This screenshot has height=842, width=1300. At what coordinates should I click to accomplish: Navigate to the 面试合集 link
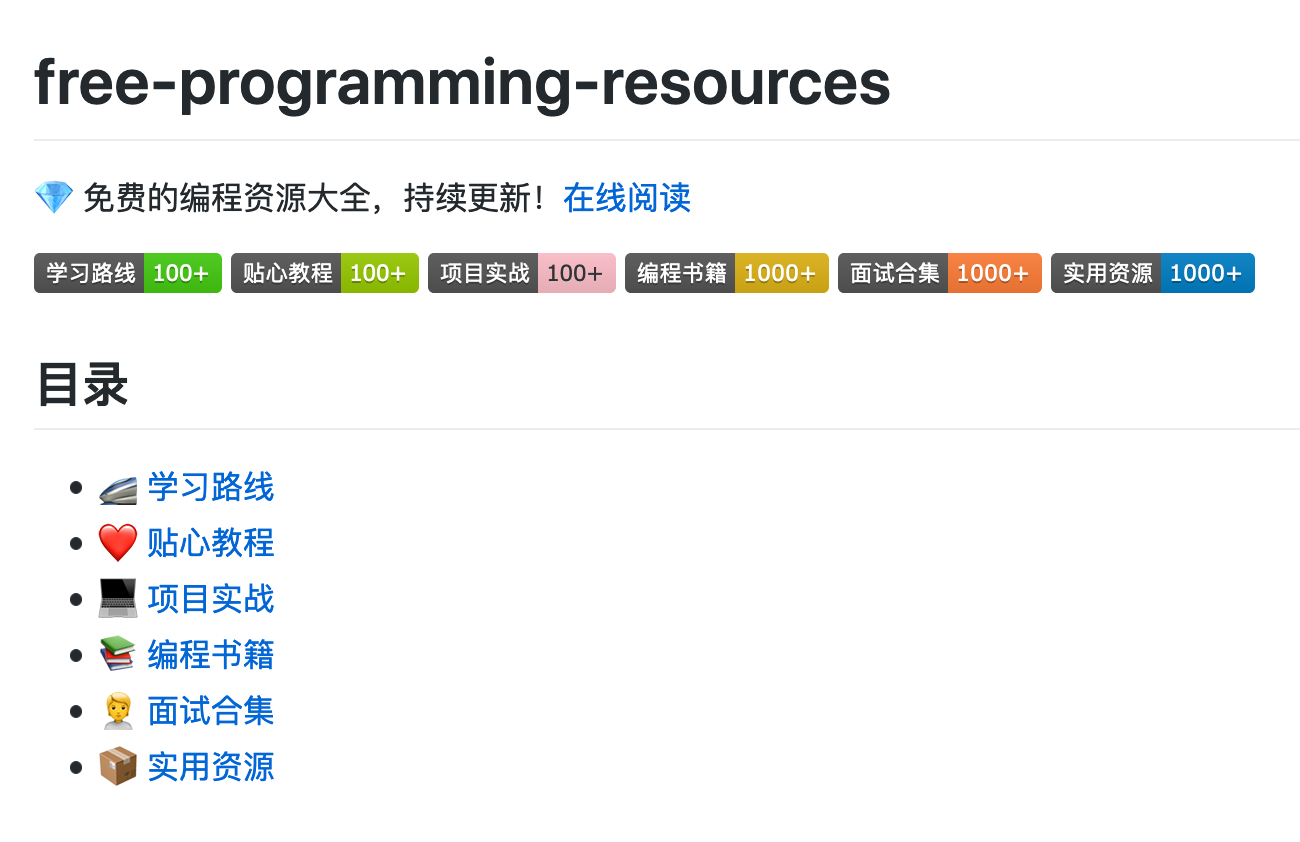tap(211, 711)
